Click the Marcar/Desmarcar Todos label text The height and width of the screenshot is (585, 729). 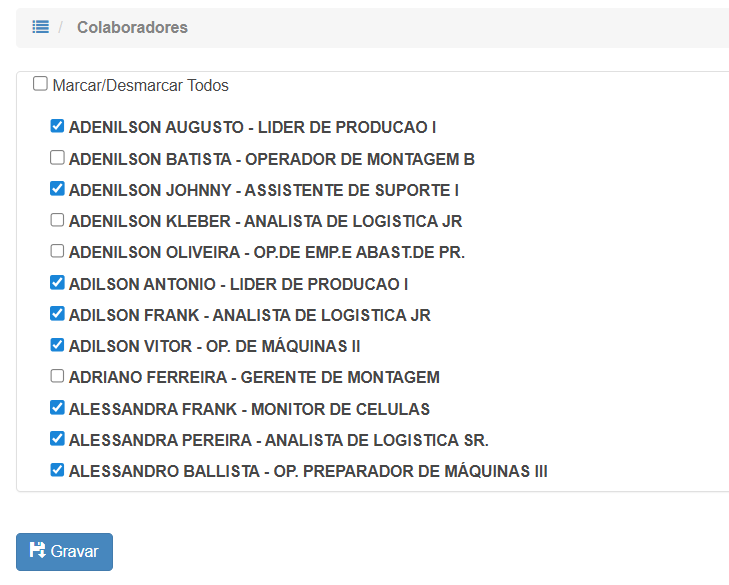(140, 86)
